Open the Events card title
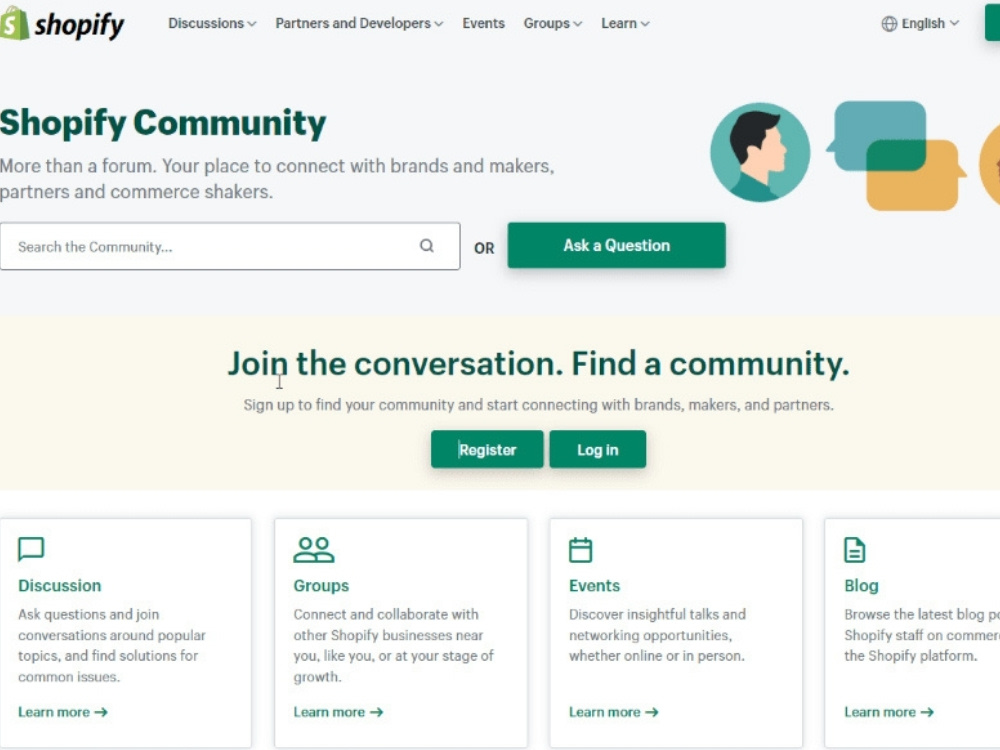This screenshot has height=750, width=1000. click(594, 585)
